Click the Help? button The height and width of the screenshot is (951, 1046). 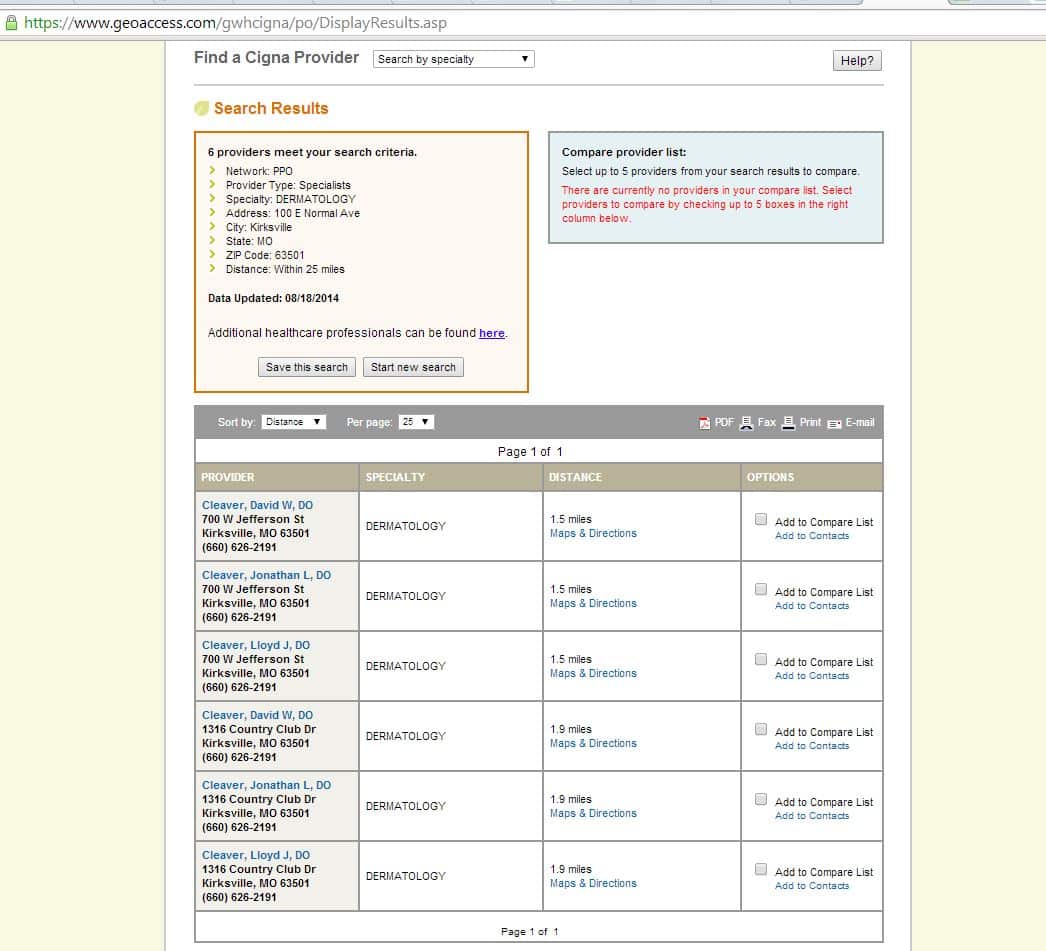857,61
